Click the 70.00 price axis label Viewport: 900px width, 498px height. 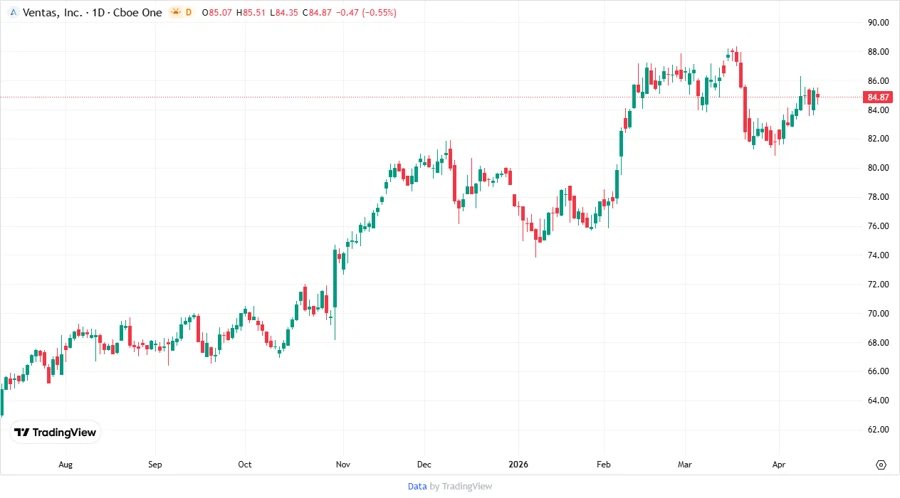pyautogui.click(x=878, y=313)
